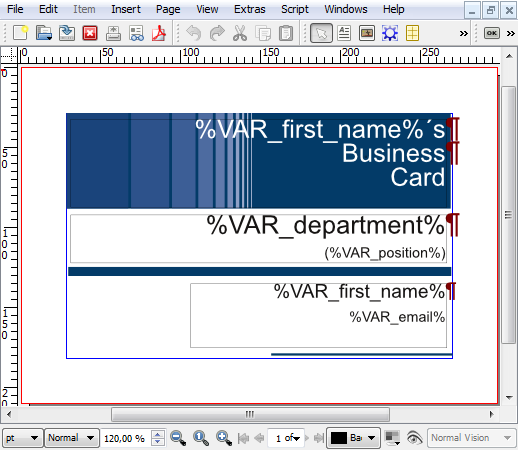Toggle the preview mode eye icon
Image resolution: width=518 pixels, height=450 pixels.
point(414,438)
